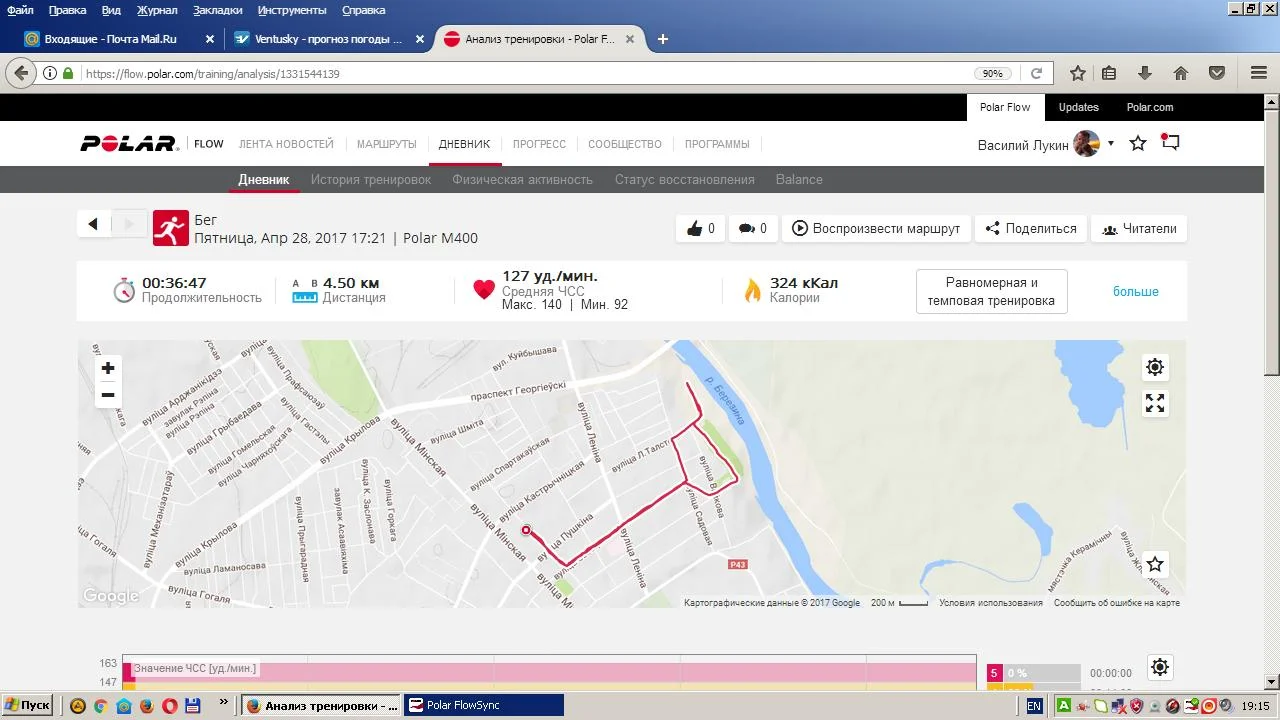Screen dimensions: 1280x720
Task: Expand hidden quick launch items chevron
Action: point(225,704)
